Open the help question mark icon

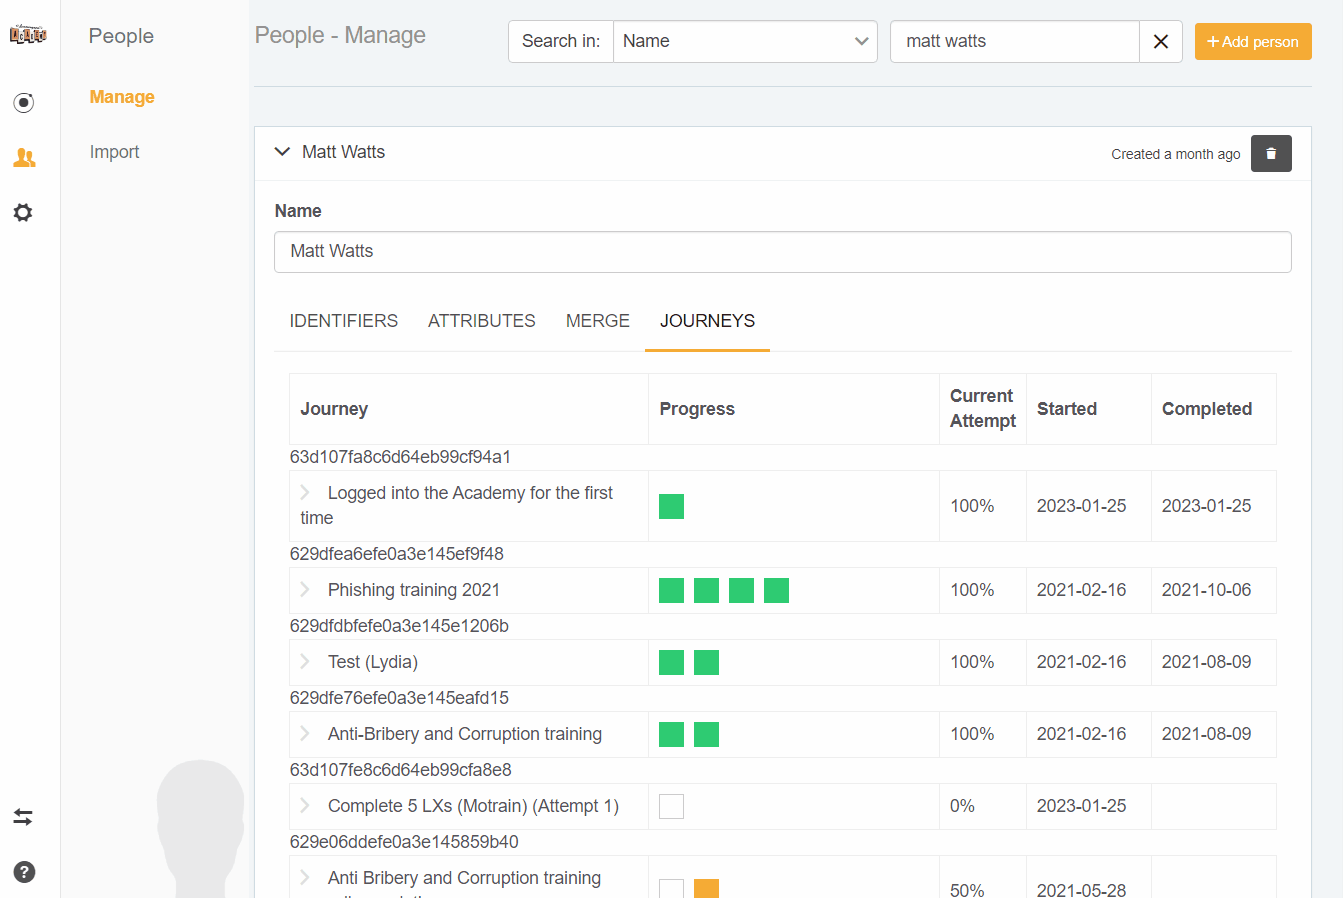coord(24,872)
